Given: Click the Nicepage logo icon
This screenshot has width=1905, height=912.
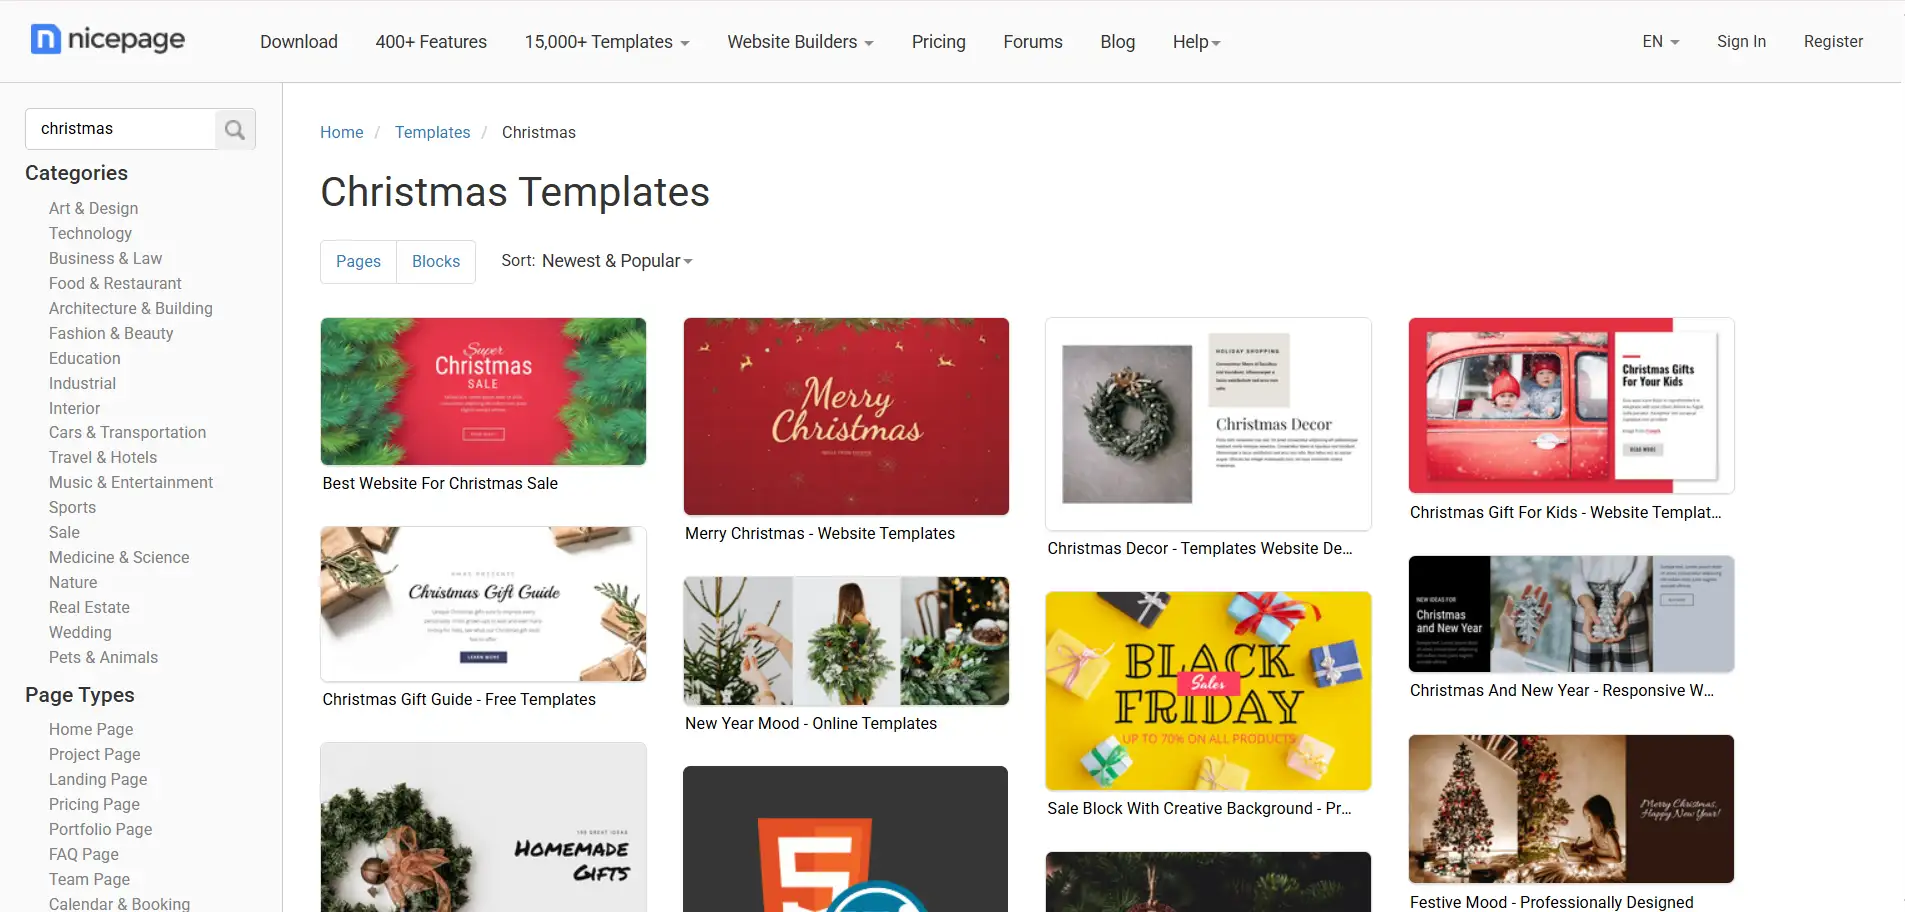Looking at the screenshot, I should pos(46,39).
